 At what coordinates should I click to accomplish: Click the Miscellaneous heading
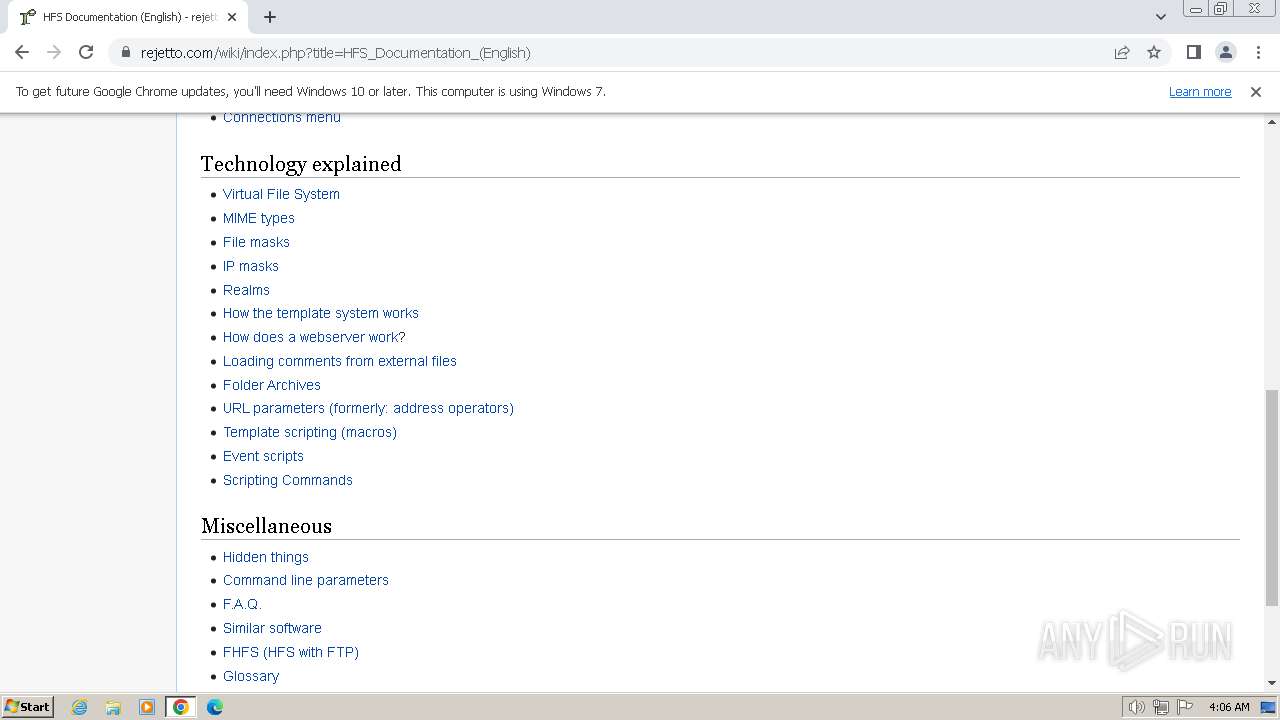pos(266,526)
